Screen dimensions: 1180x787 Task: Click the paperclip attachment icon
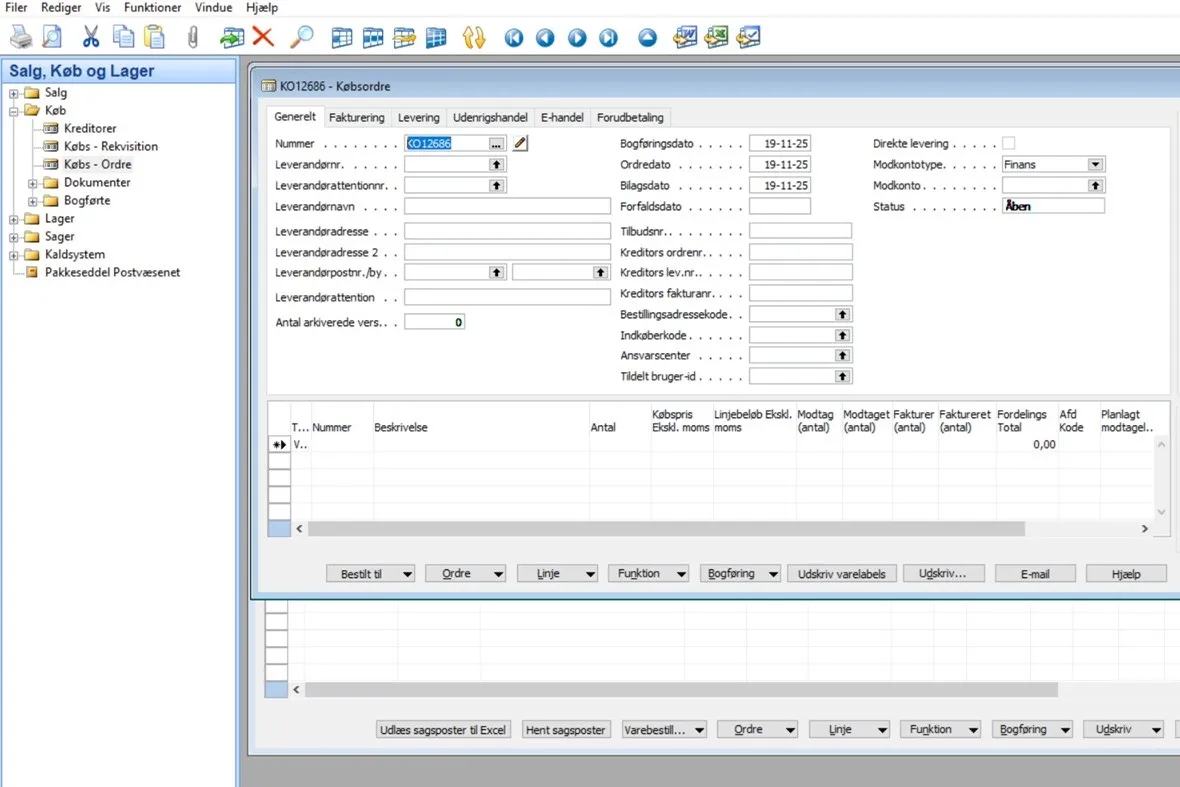193,38
